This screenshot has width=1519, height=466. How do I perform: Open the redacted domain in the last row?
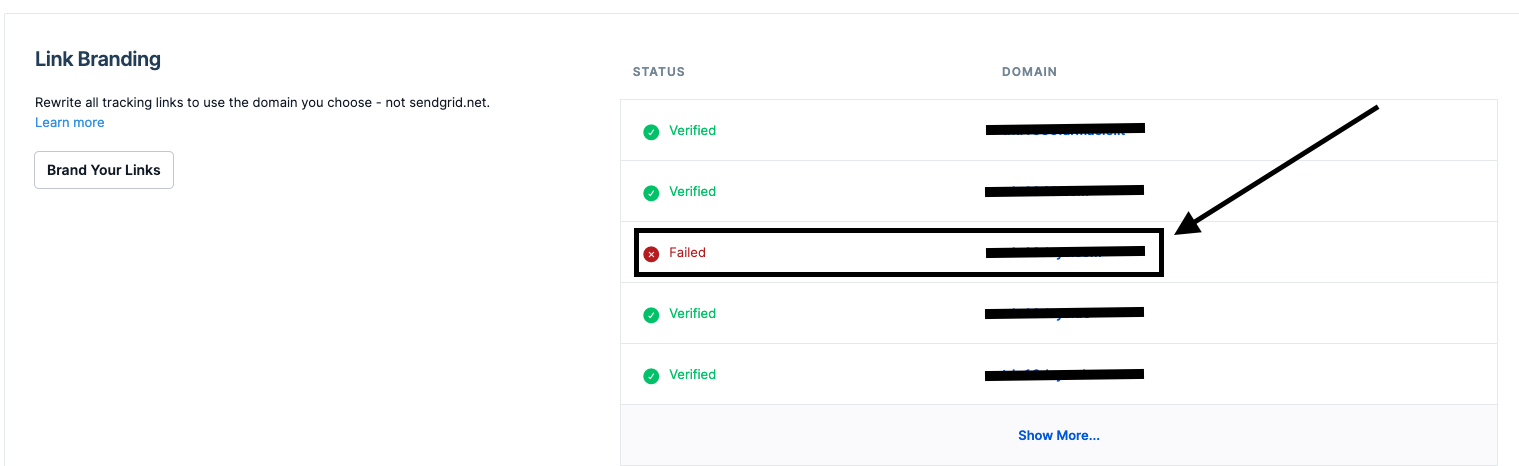1065,375
